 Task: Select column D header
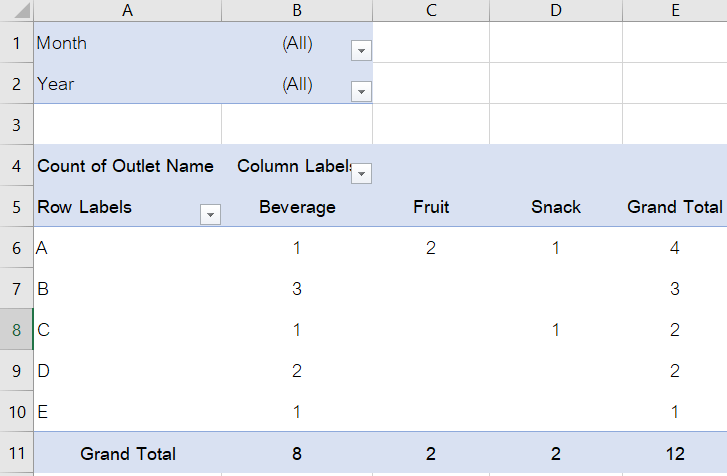point(555,10)
